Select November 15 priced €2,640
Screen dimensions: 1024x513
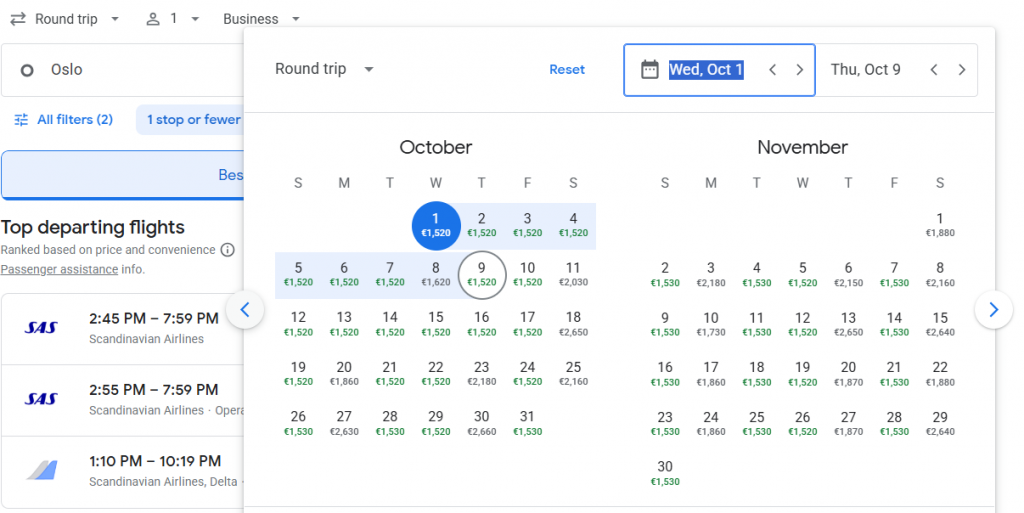pyautogui.click(x=940, y=324)
